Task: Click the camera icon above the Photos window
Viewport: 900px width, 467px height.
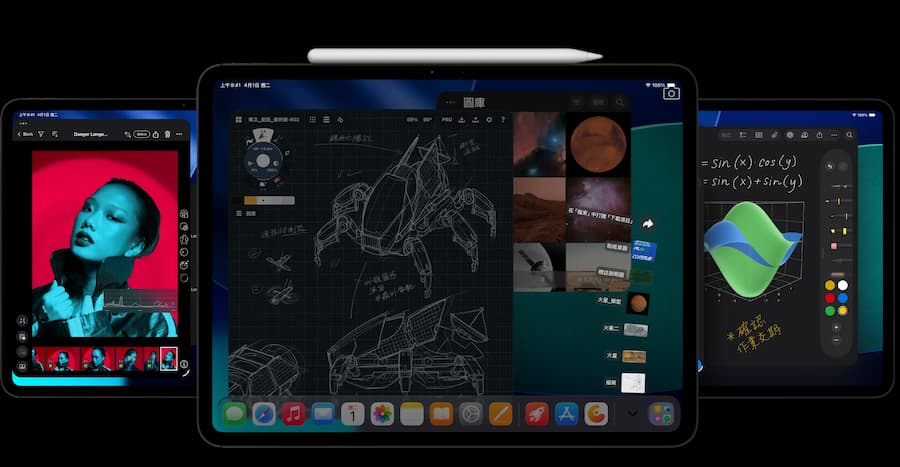Action: (671, 93)
